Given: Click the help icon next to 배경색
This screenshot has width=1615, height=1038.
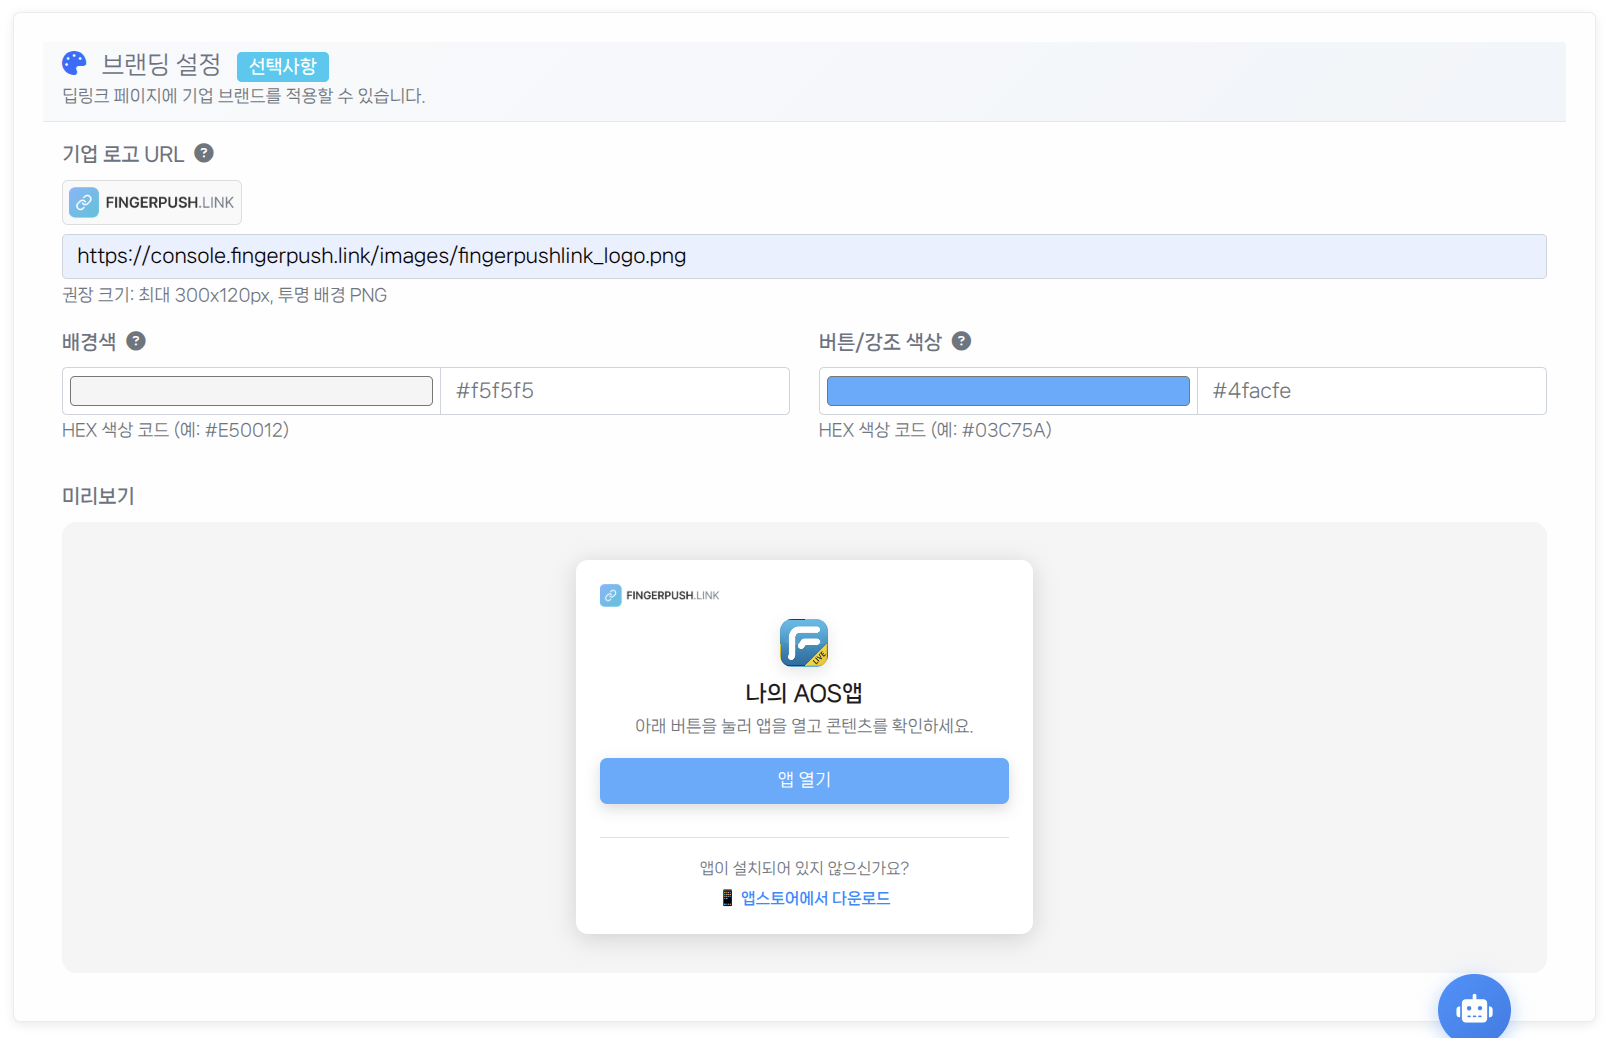Looking at the screenshot, I should pos(136,341).
